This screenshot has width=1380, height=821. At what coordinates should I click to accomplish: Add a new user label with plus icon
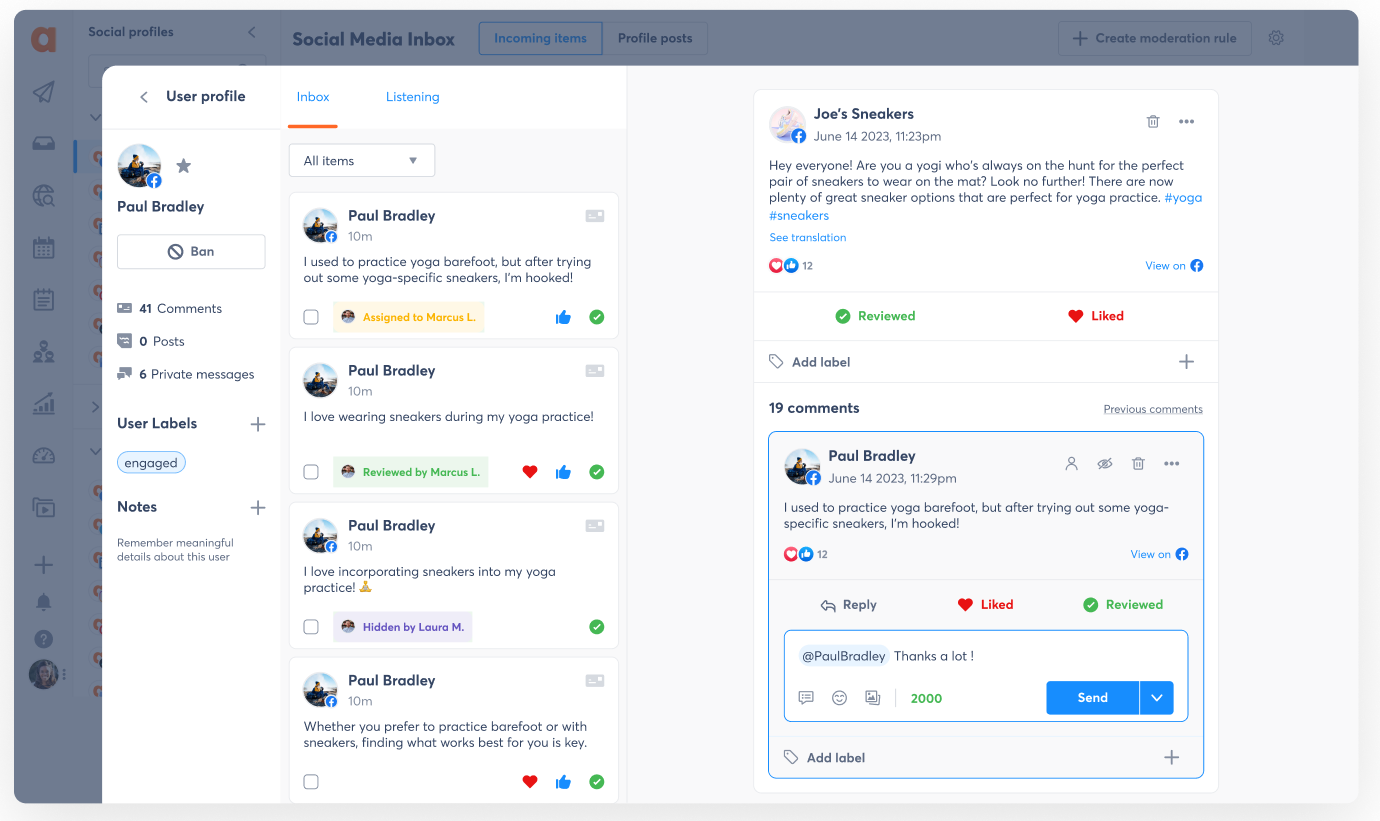click(257, 424)
